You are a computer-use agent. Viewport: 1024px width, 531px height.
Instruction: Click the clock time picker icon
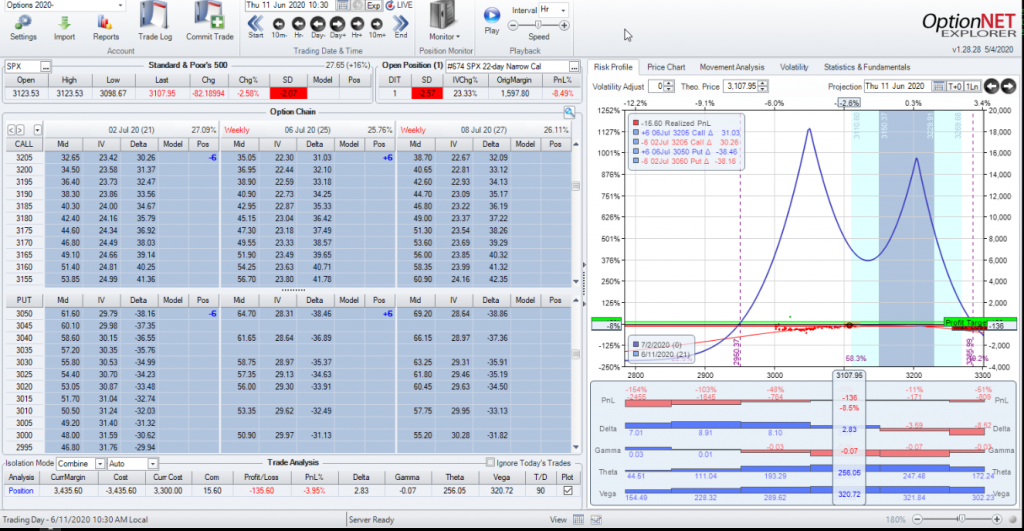pyautogui.click(x=357, y=5)
